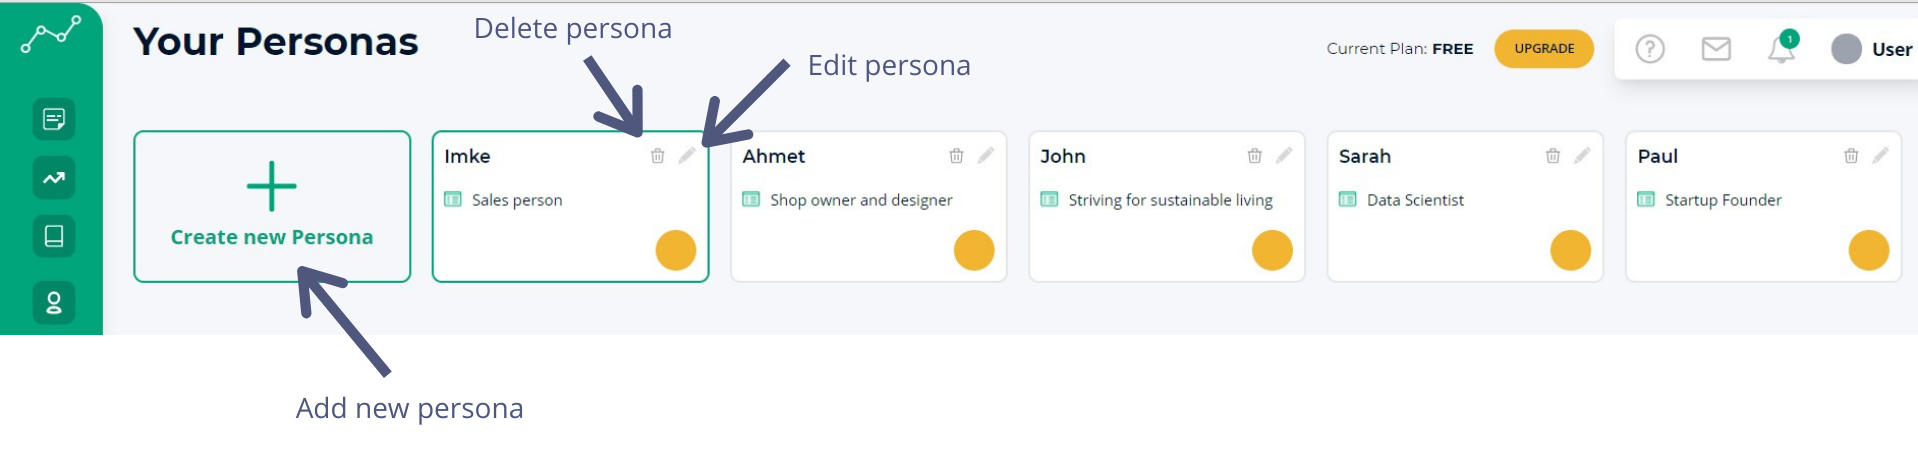The height and width of the screenshot is (457, 1918).
Task: Edit the Paul persona with pencil icon
Action: coord(1881,155)
